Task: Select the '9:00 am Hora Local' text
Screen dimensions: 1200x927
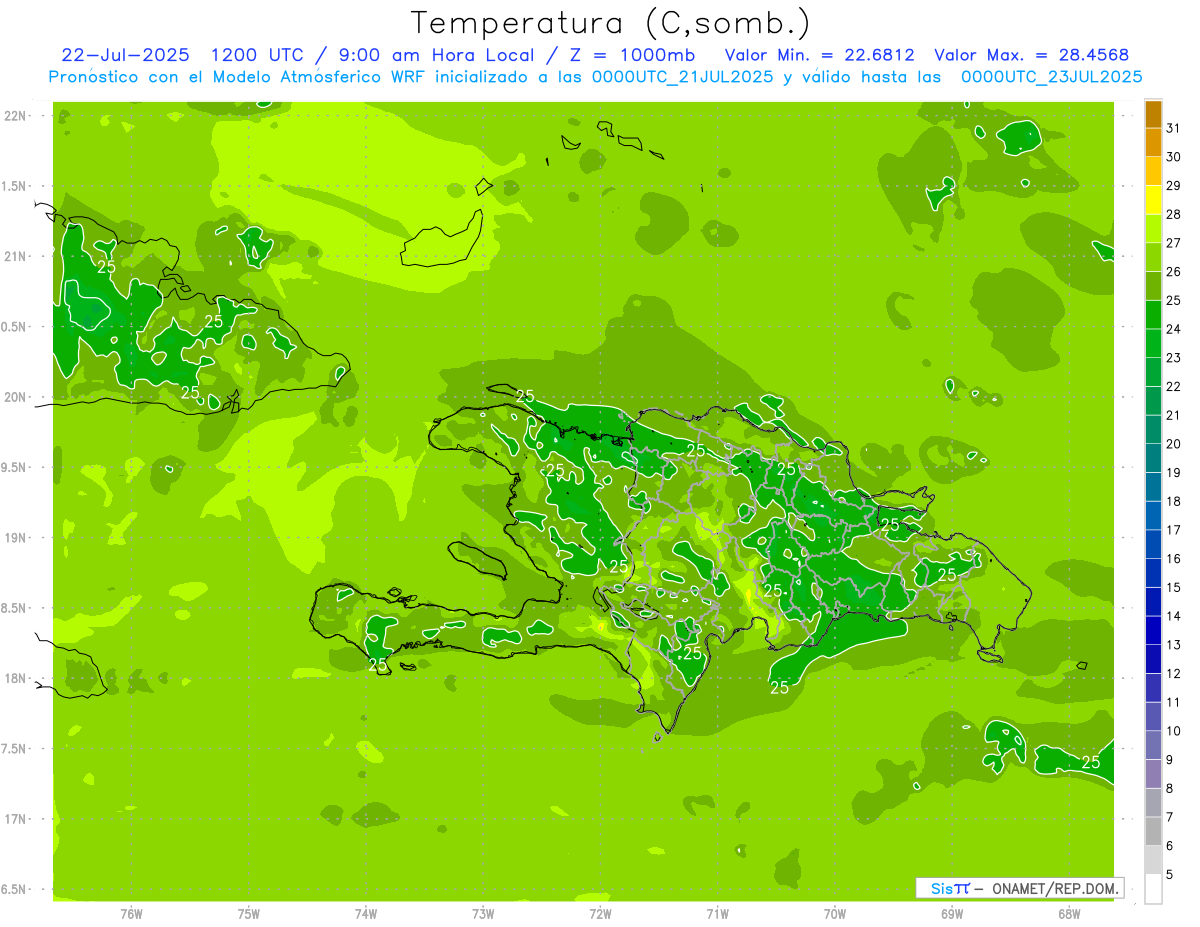Action: point(436,55)
